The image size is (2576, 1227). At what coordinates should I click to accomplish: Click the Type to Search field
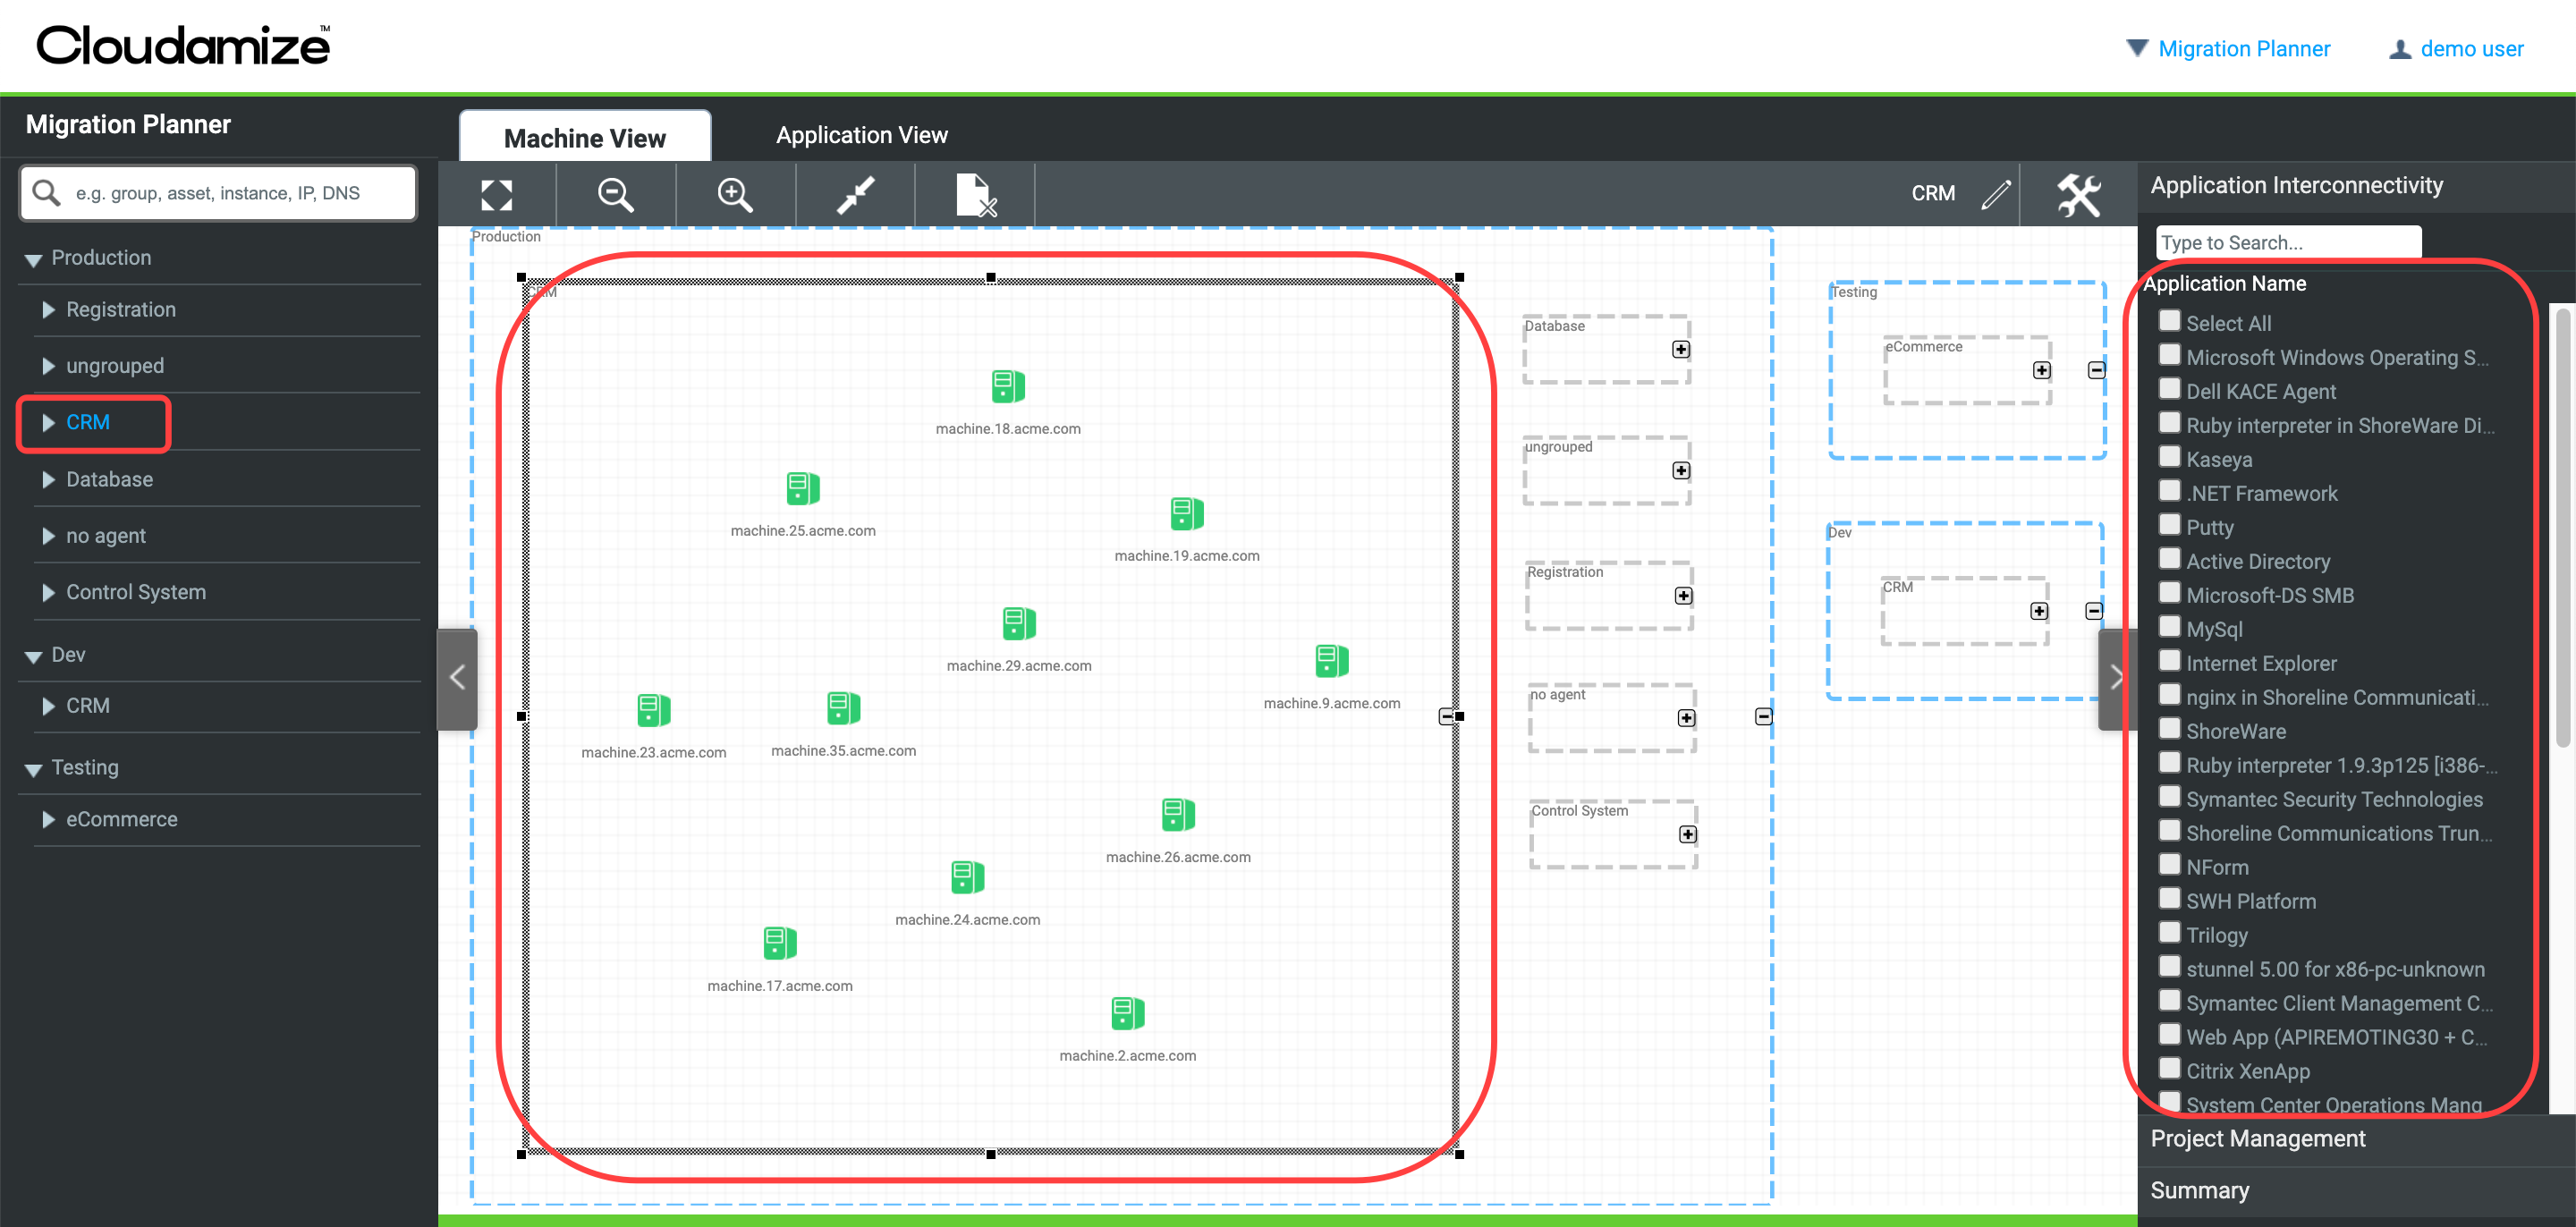2288,242
